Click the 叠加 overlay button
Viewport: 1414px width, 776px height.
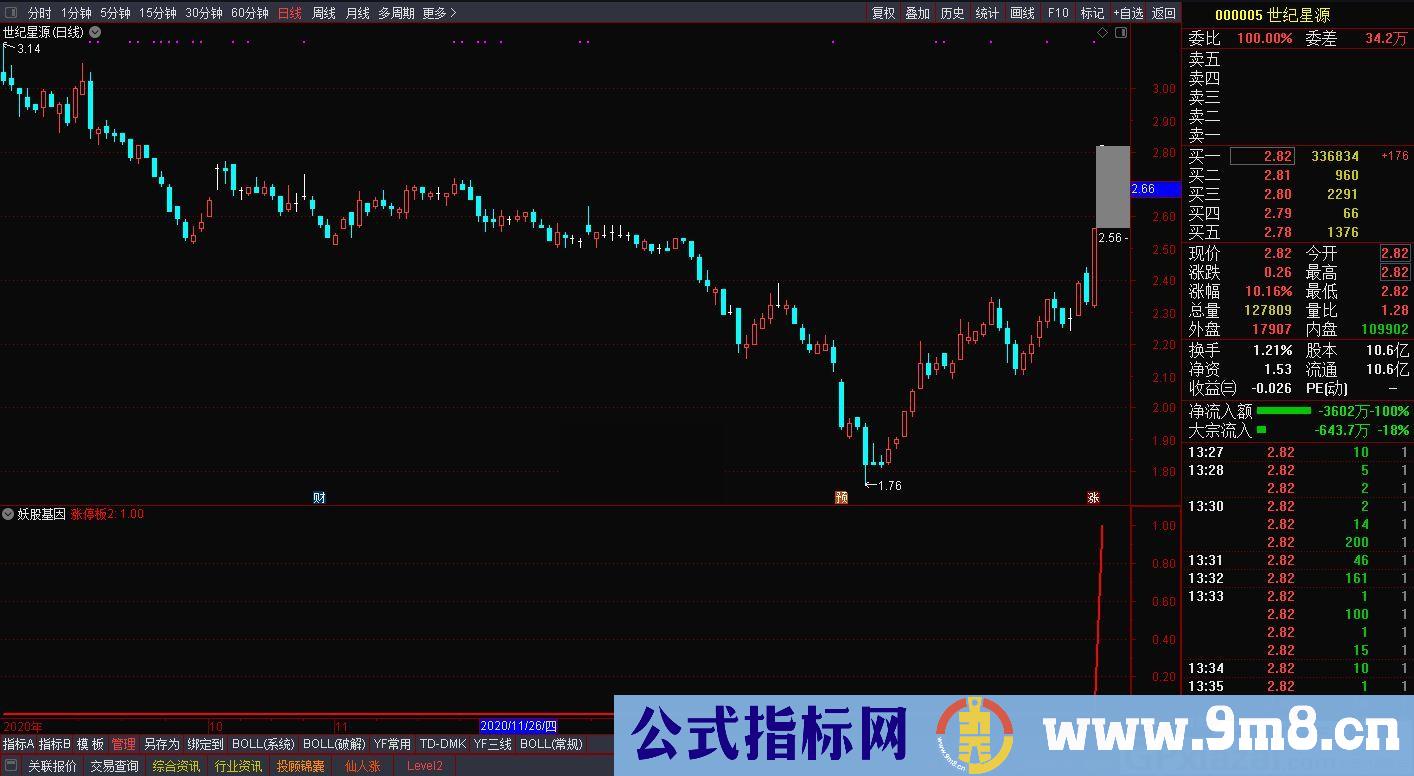[x=918, y=13]
